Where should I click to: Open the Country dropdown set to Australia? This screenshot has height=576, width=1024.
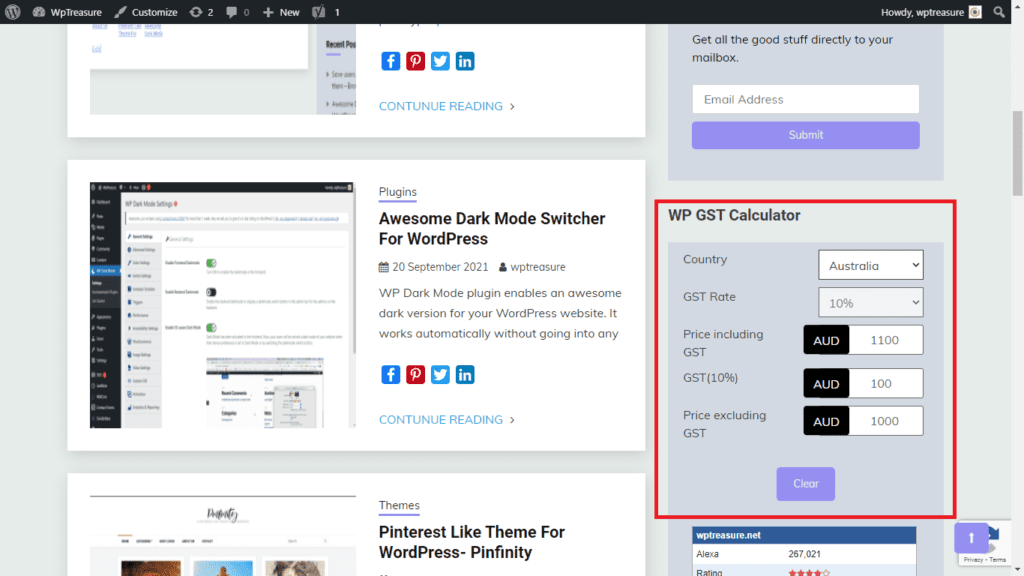coord(870,265)
